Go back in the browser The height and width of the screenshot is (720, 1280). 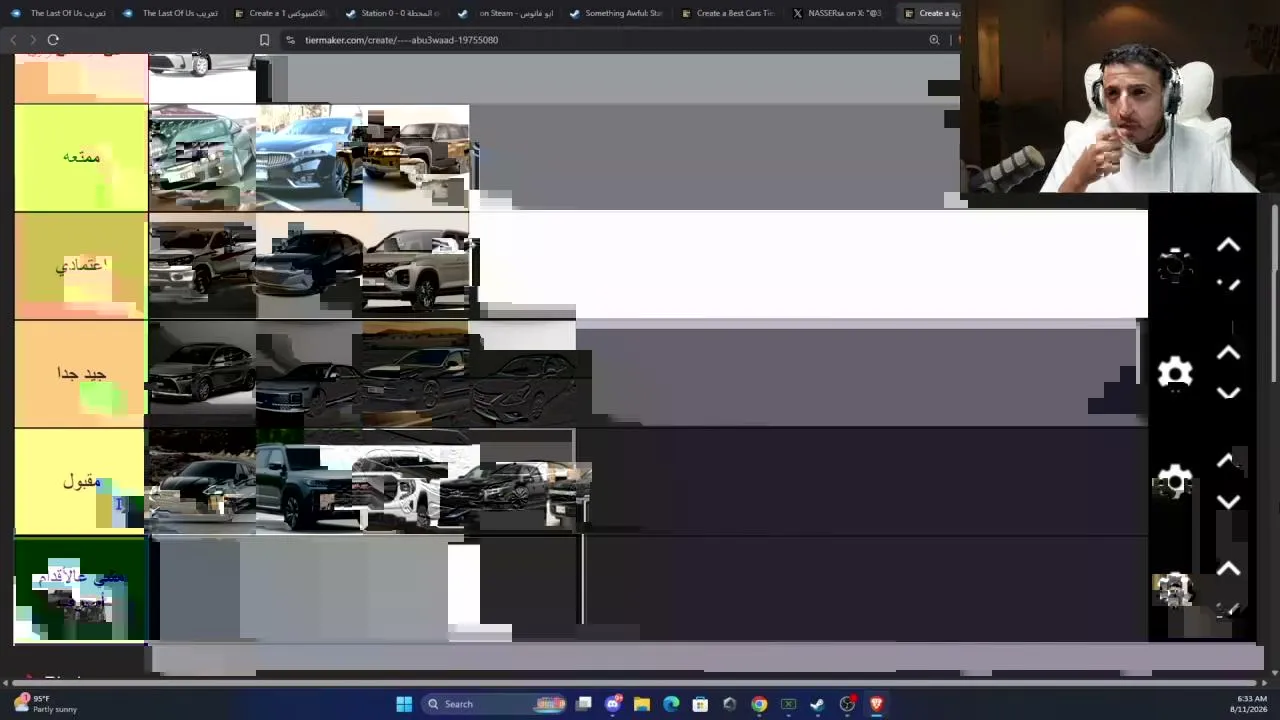[13, 40]
